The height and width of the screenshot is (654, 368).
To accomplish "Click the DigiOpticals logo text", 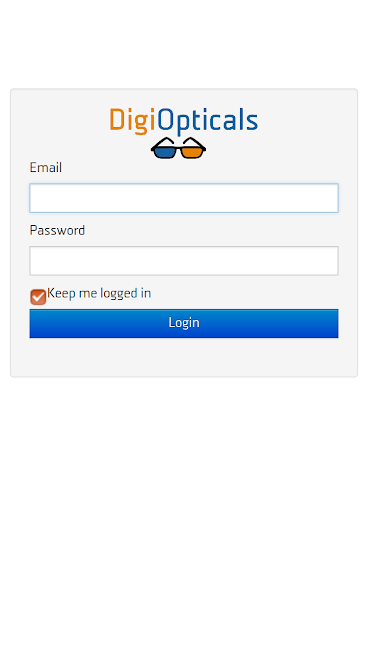I will (x=184, y=121).
